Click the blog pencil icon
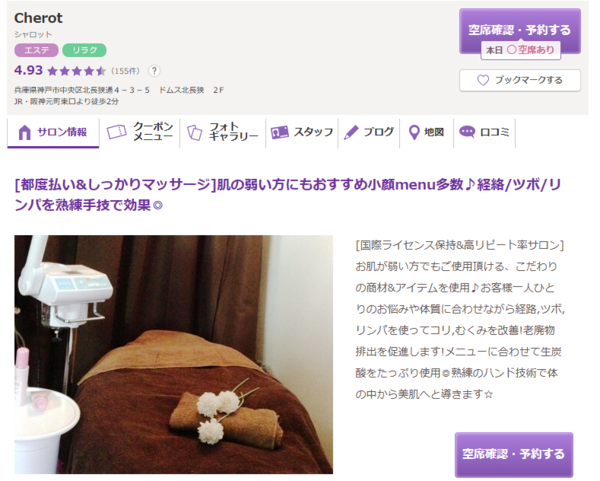Image resolution: width=600 pixels, height=481 pixels. coord(351,132)
